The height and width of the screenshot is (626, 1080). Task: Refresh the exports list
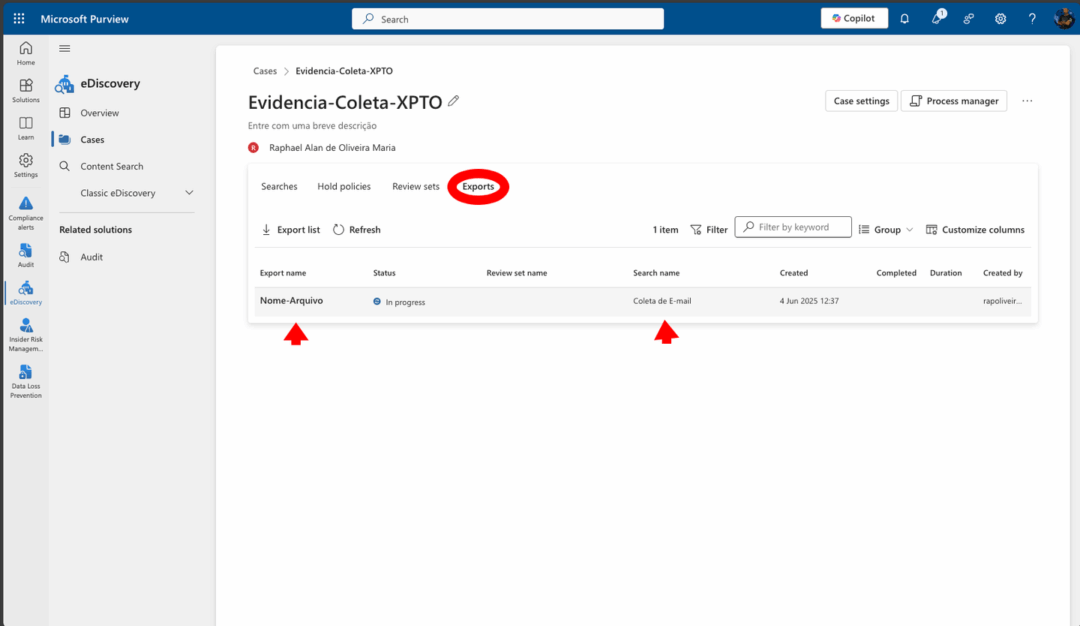[x=357, y=230]
